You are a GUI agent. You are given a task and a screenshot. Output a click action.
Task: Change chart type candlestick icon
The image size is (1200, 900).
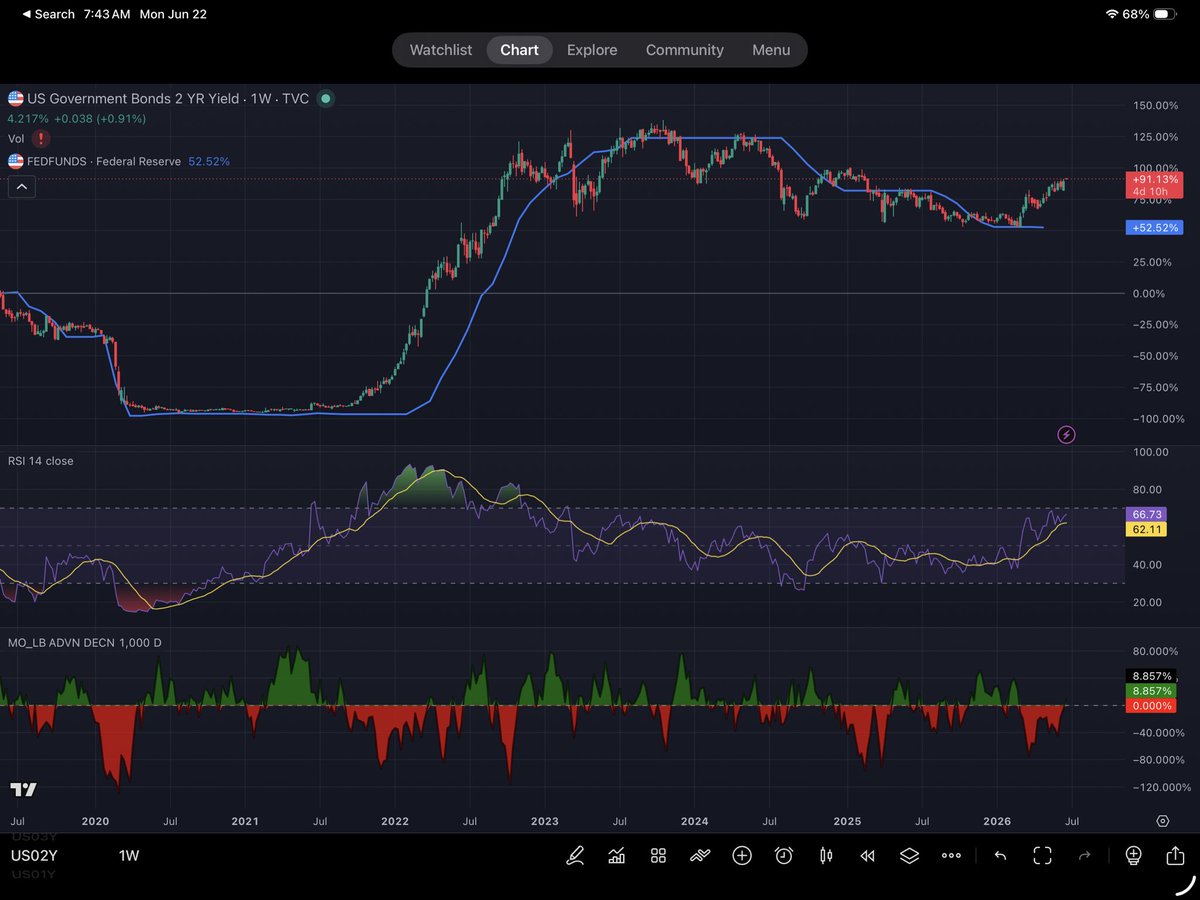tap(826, 855)
